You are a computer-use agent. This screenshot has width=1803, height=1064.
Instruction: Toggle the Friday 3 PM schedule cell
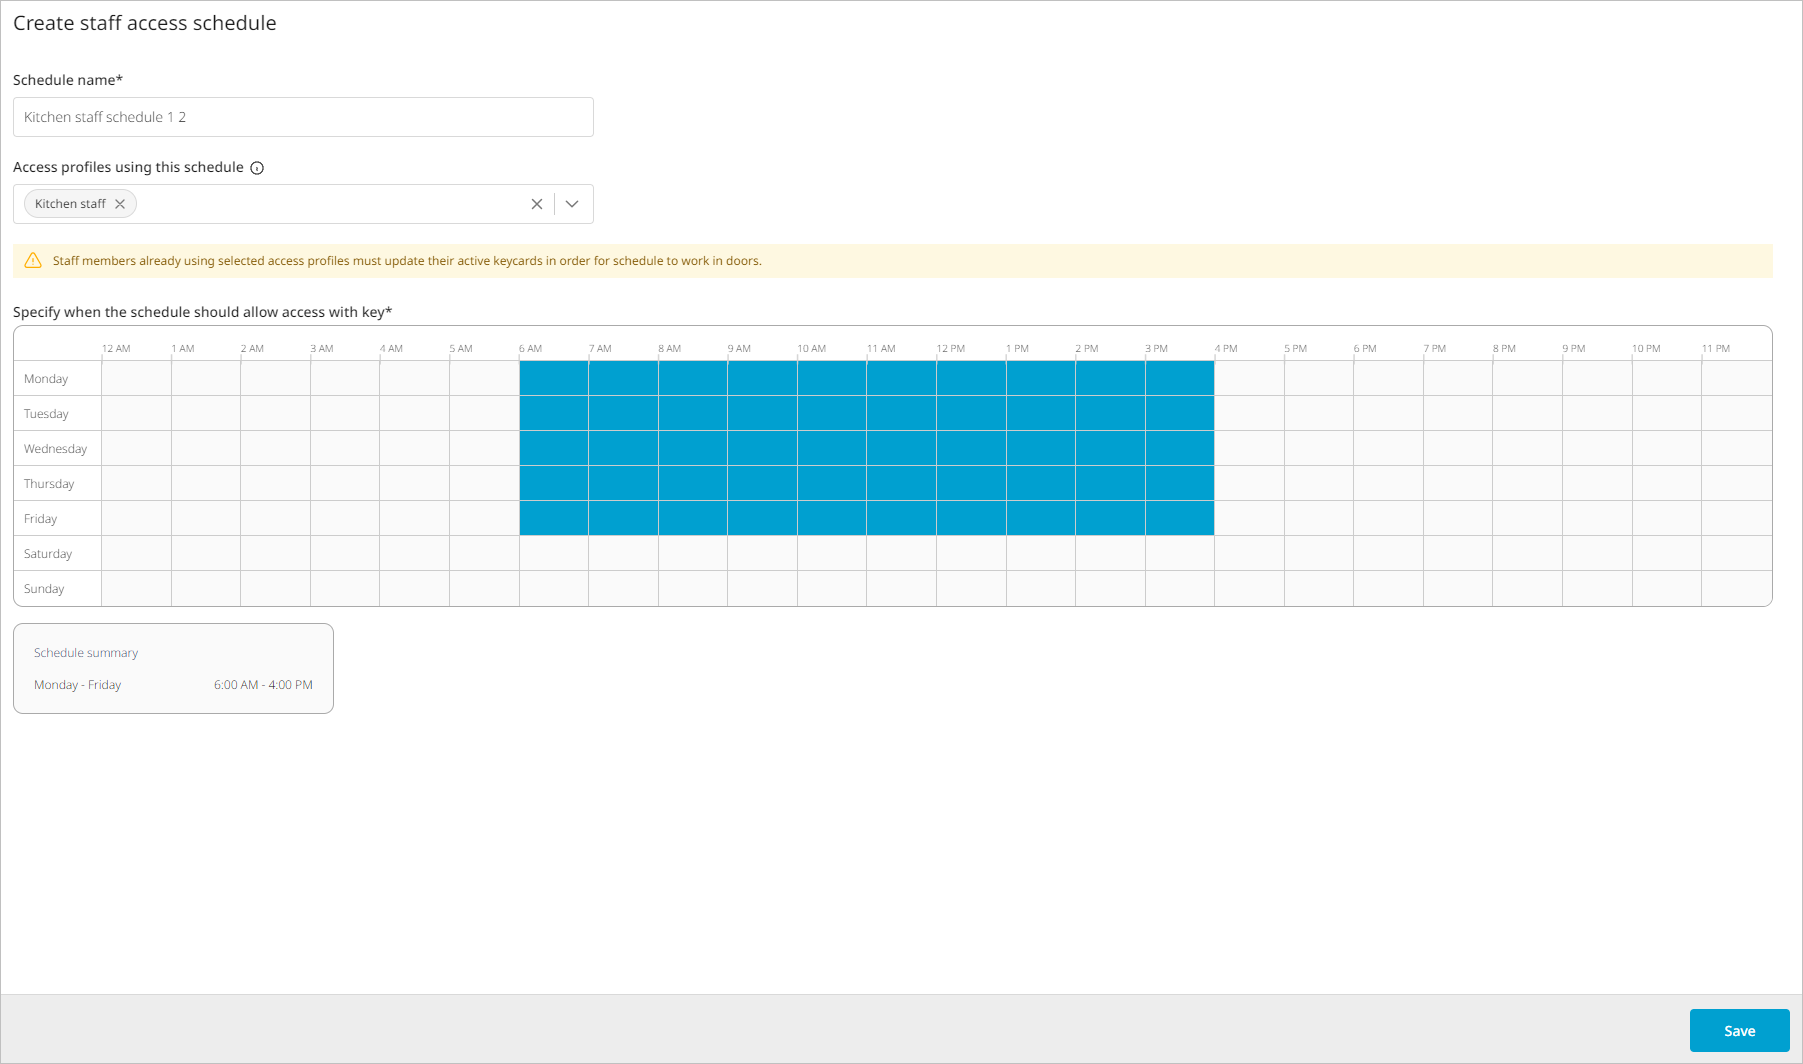pos(1180,519)
